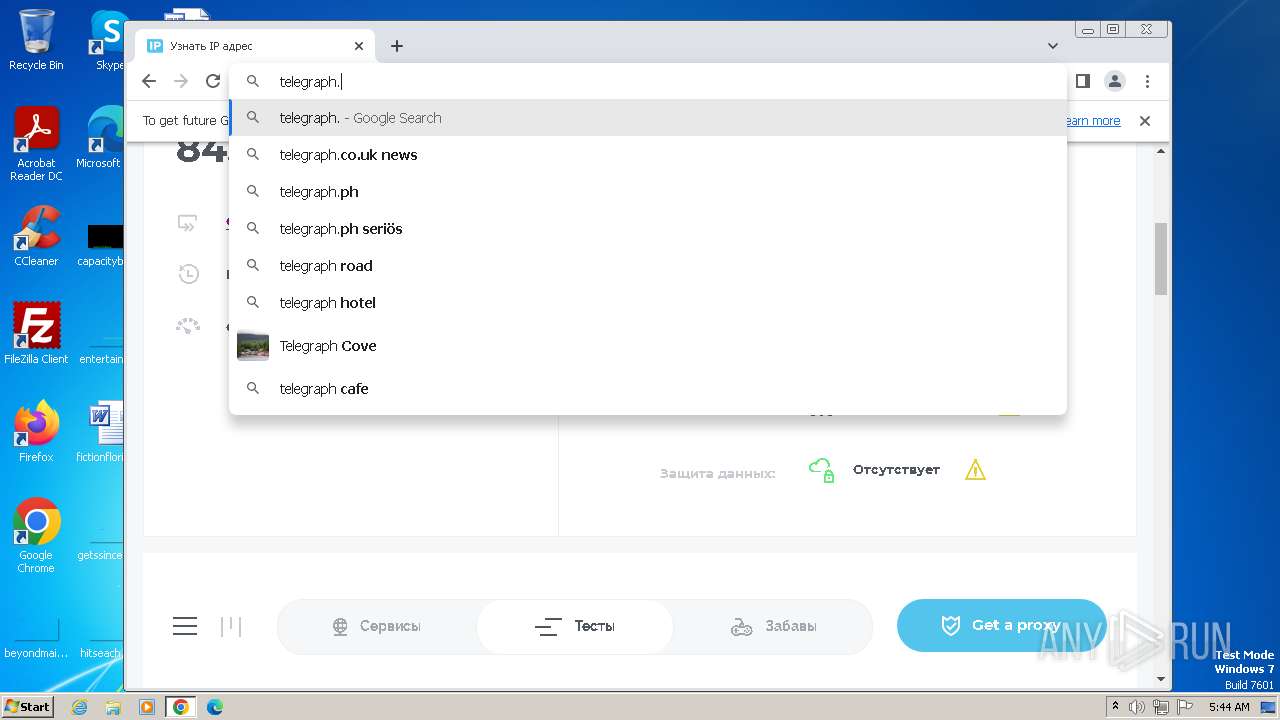The image size is (1280, 720).
Task: Expand the tab search chevron
Action: coord(1053,46)
